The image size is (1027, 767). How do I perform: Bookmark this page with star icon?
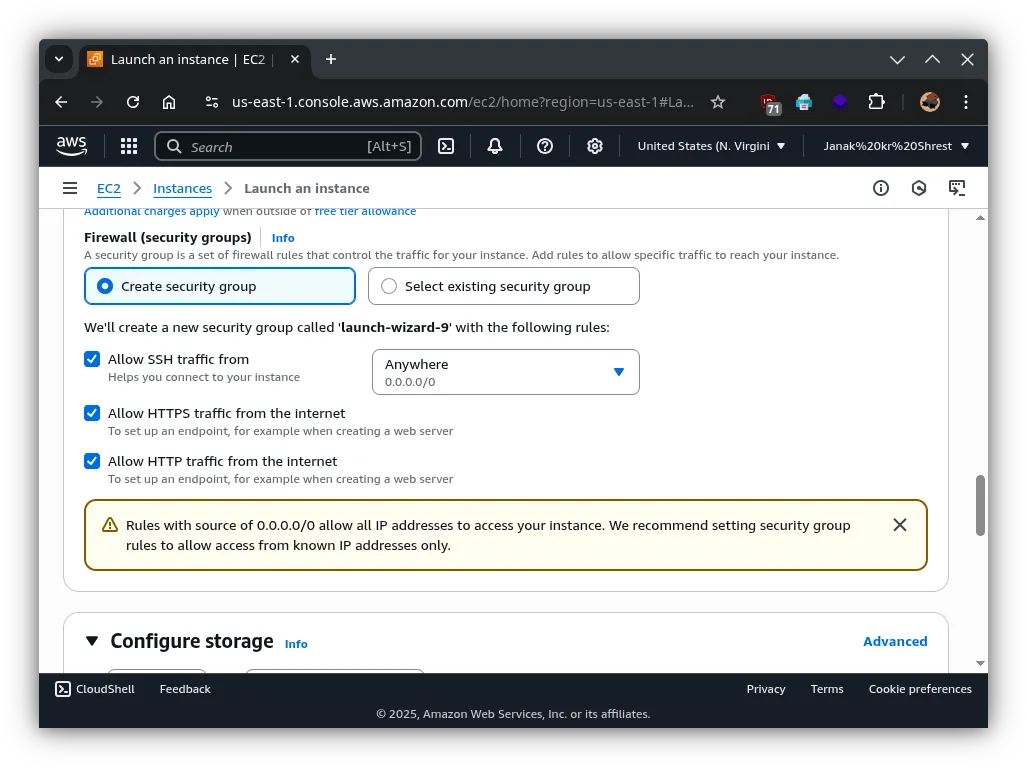[x=717, y=102]
